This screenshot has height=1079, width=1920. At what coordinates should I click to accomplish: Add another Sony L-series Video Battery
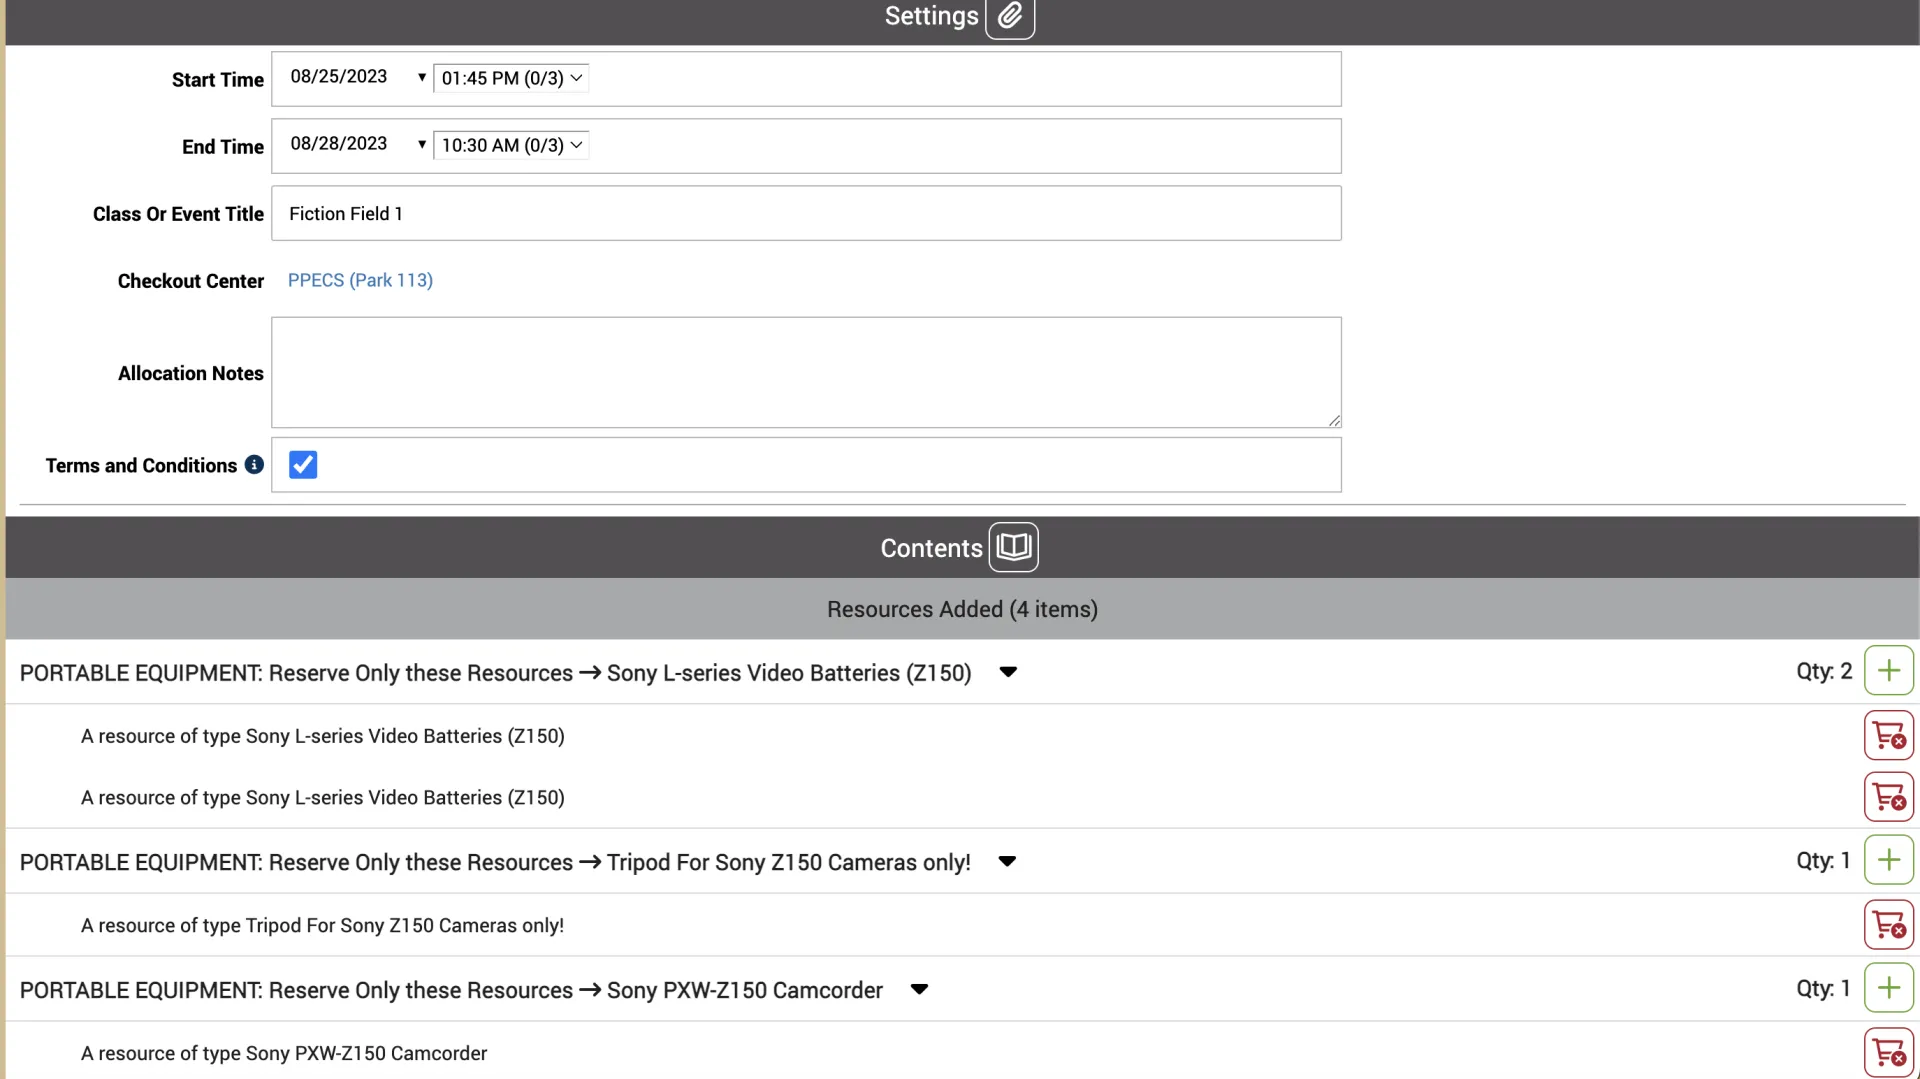point(1888,671)
